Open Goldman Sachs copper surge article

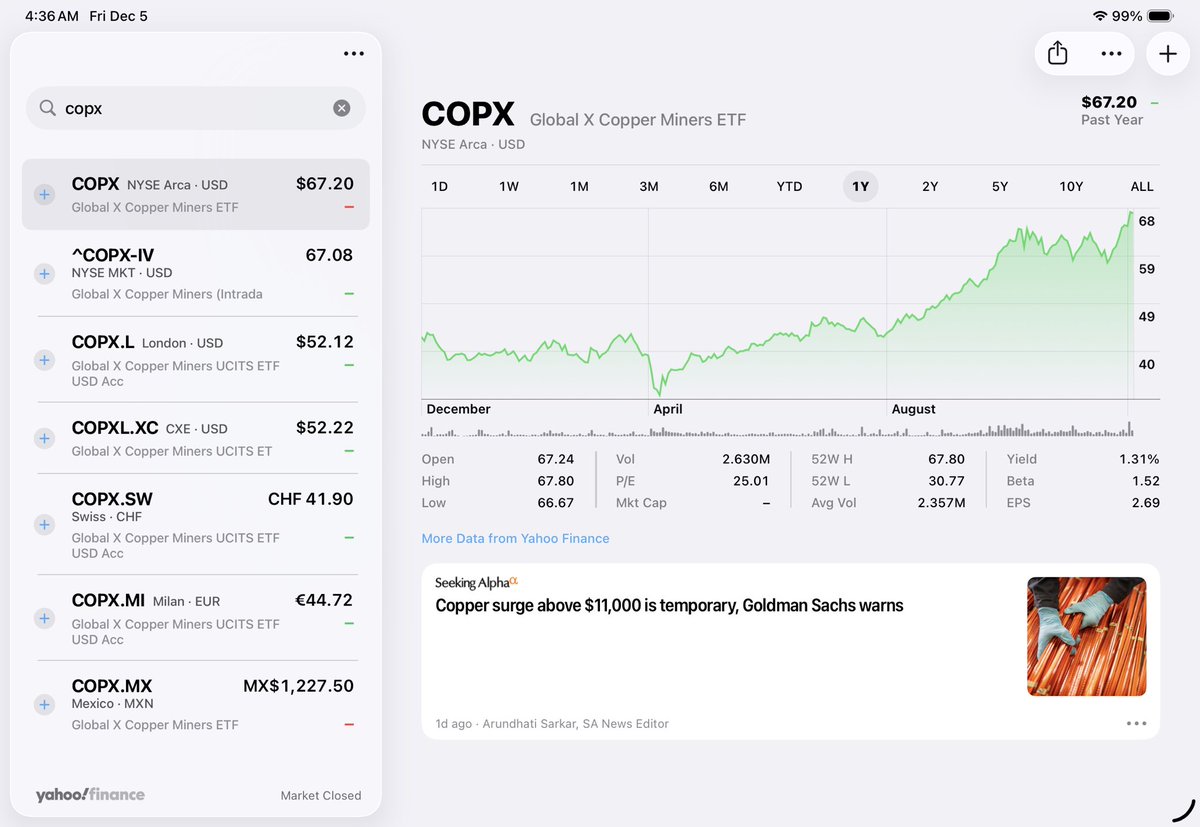(x=669, y=605)
